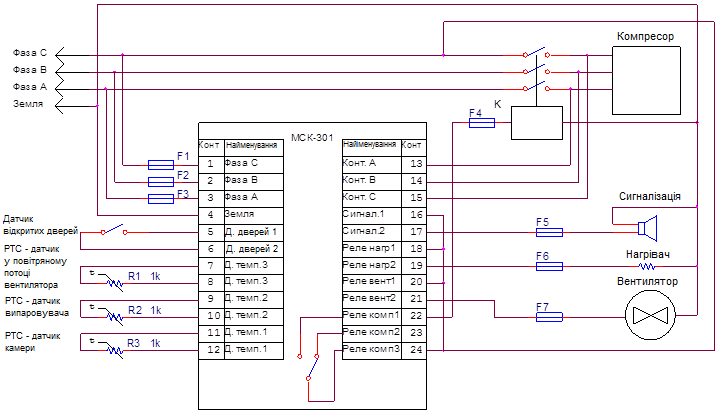Image resolution: width=720 pixels, height=416 pixels.
Task: Click the R1 1k thermistor symbol
Action: click(115, 283)
